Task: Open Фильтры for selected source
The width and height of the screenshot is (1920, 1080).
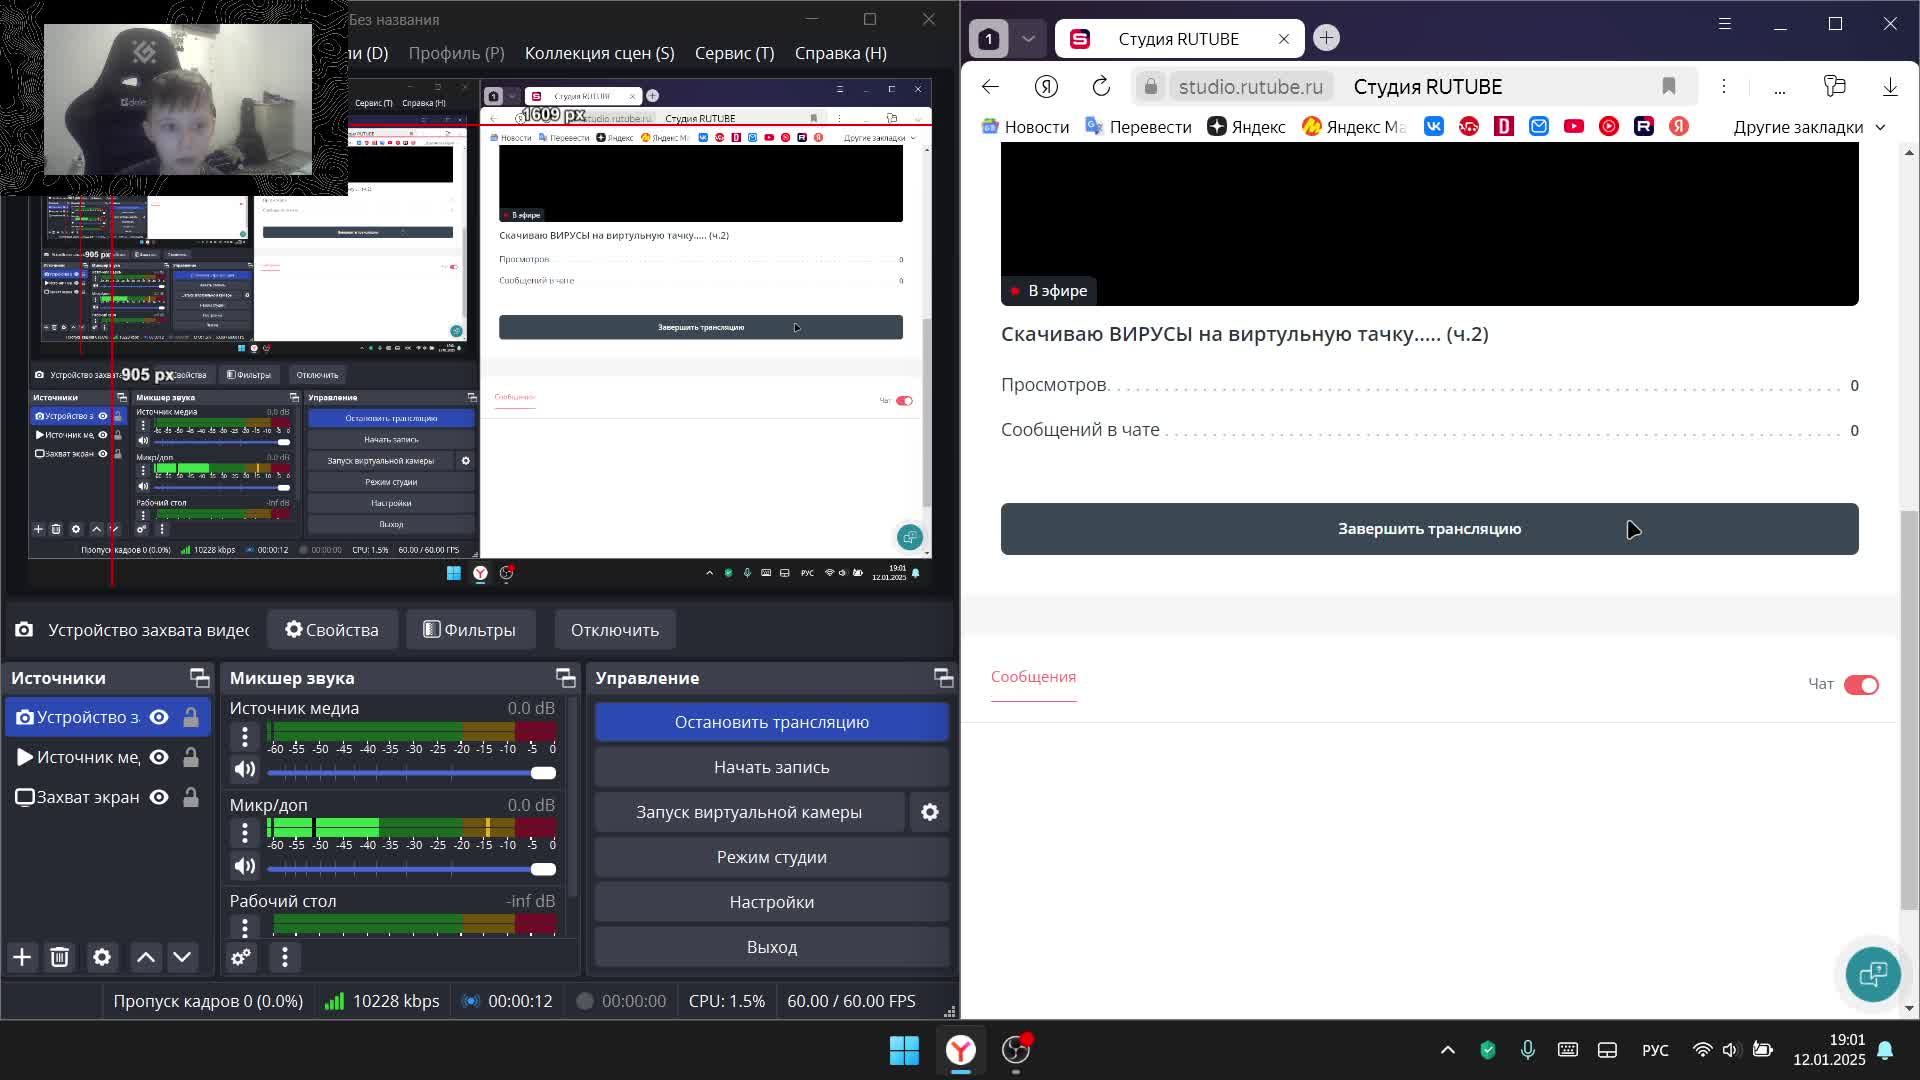Action: [469, 630]
